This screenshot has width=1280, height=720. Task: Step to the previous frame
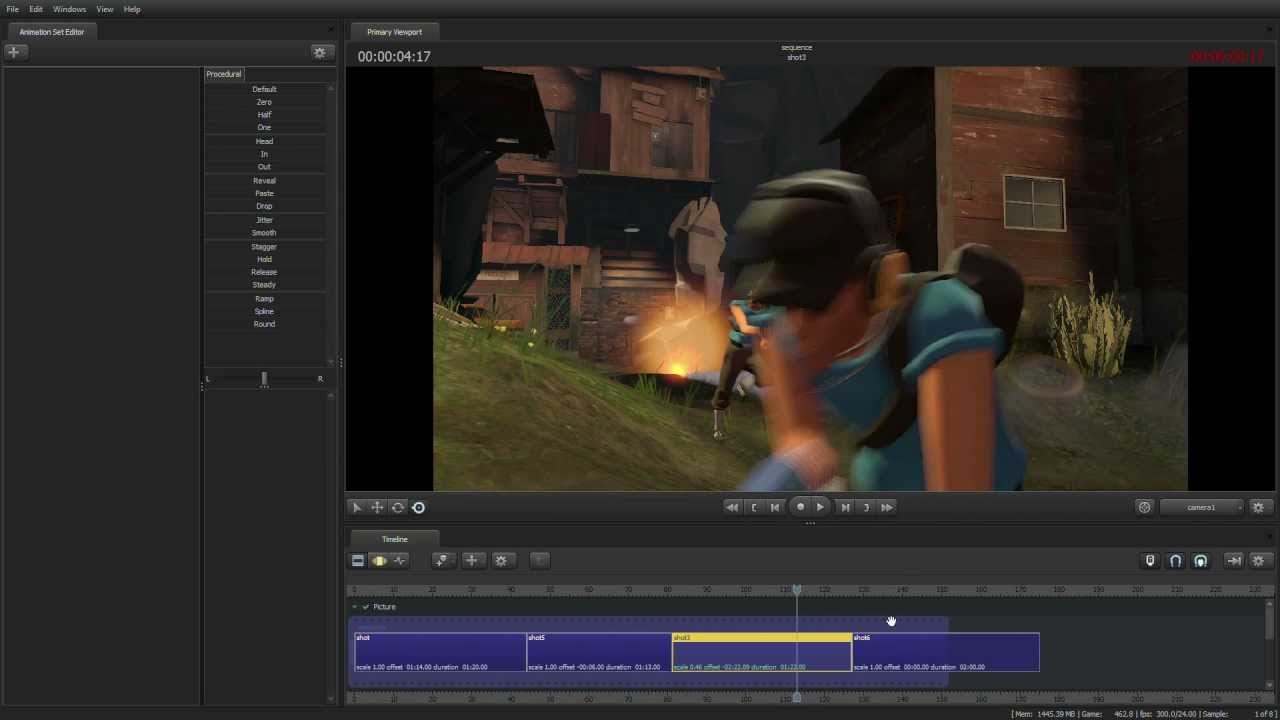pos(775,507)
